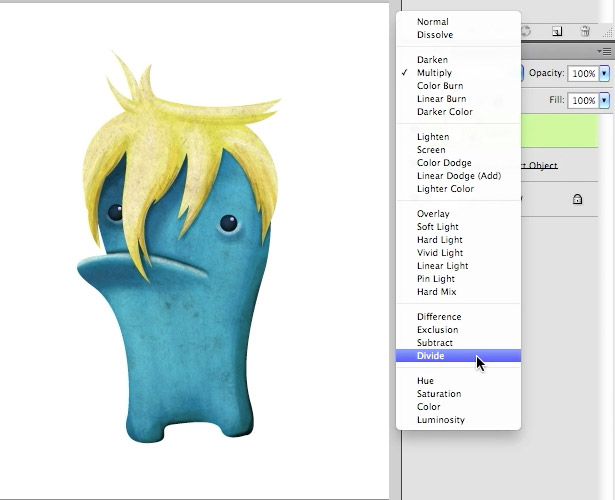The width and height of the screenshot is (615, 500).
Task: Pick Linear Dodge (Add) mode
Action: 458,176
